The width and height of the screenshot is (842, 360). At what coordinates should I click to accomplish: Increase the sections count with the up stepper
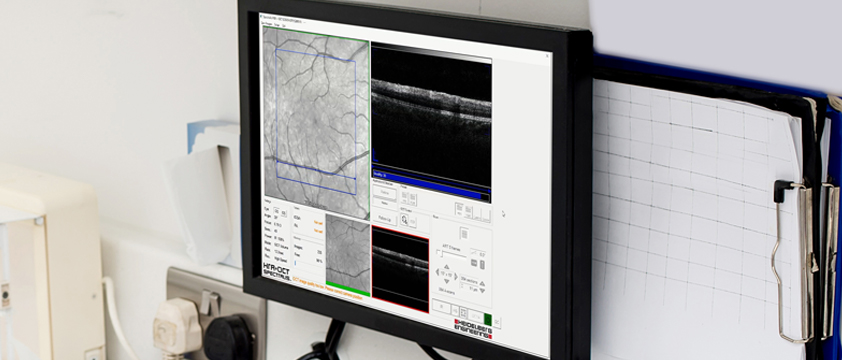point(482,283)
